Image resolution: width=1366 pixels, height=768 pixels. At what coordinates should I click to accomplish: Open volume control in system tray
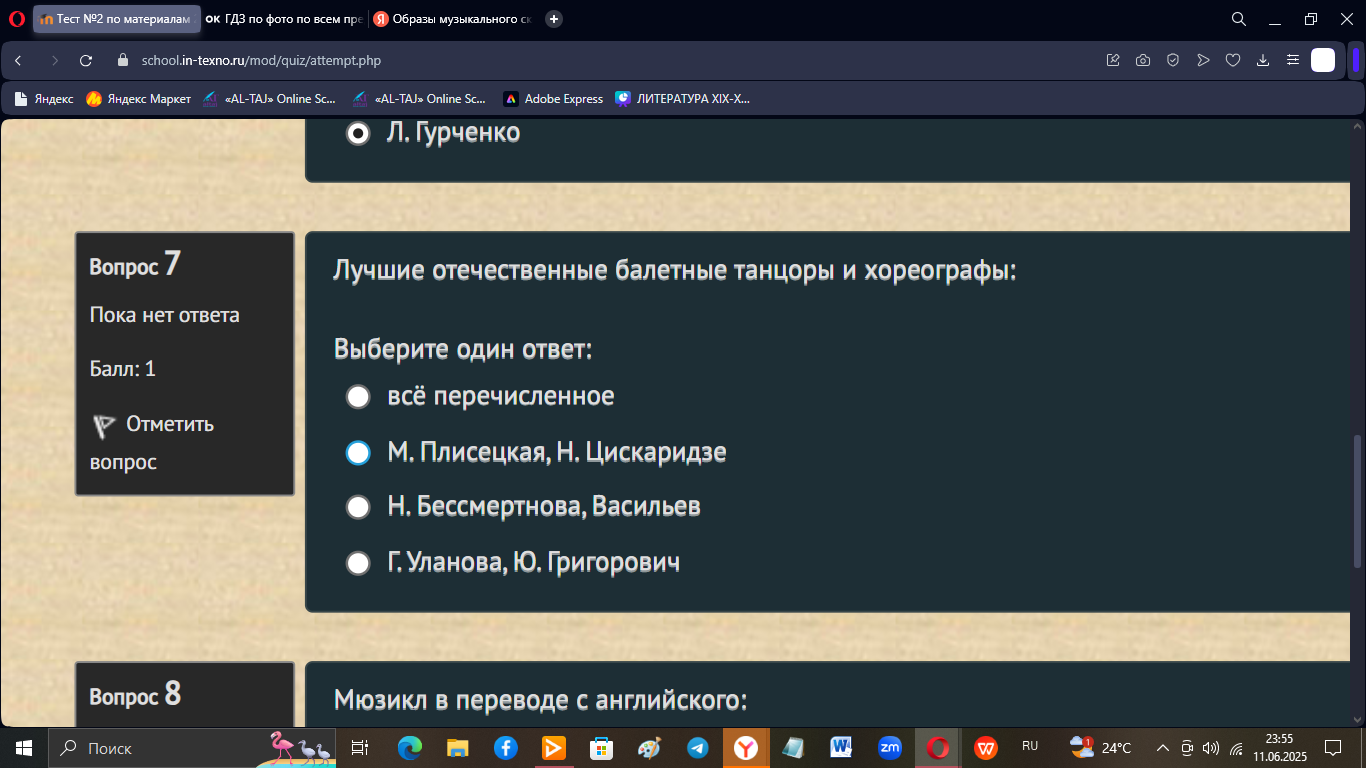click(1211, 748)
